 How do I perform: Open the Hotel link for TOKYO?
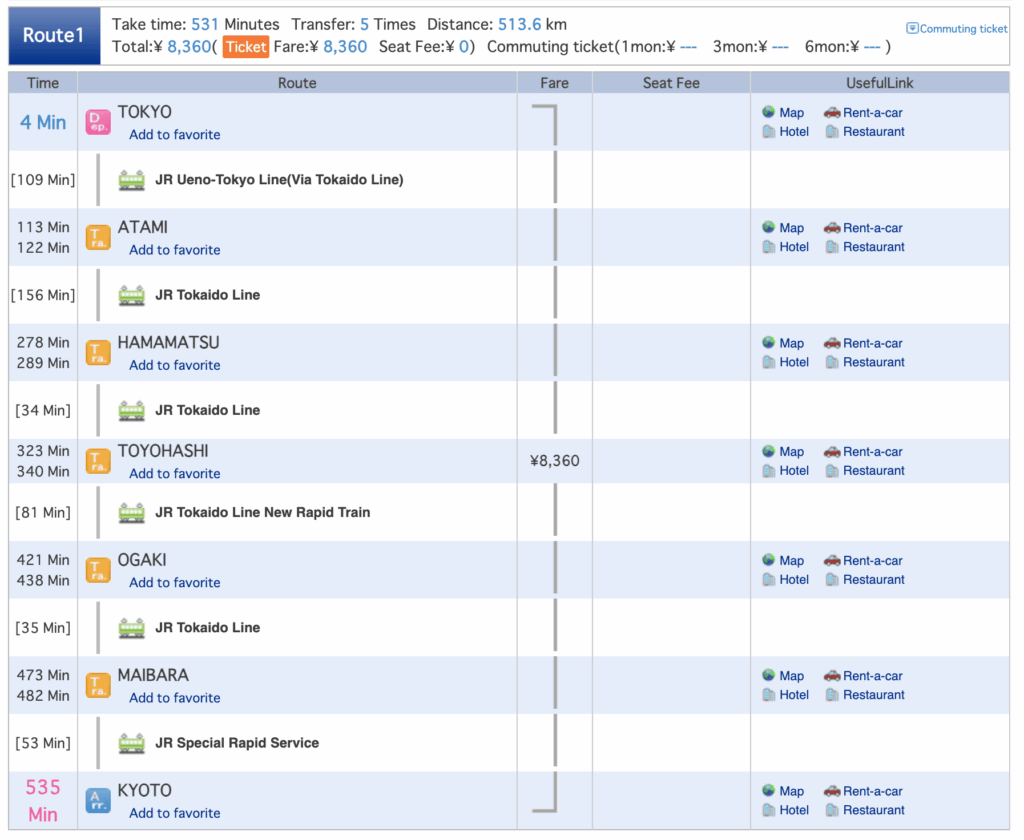click(793, 131)
